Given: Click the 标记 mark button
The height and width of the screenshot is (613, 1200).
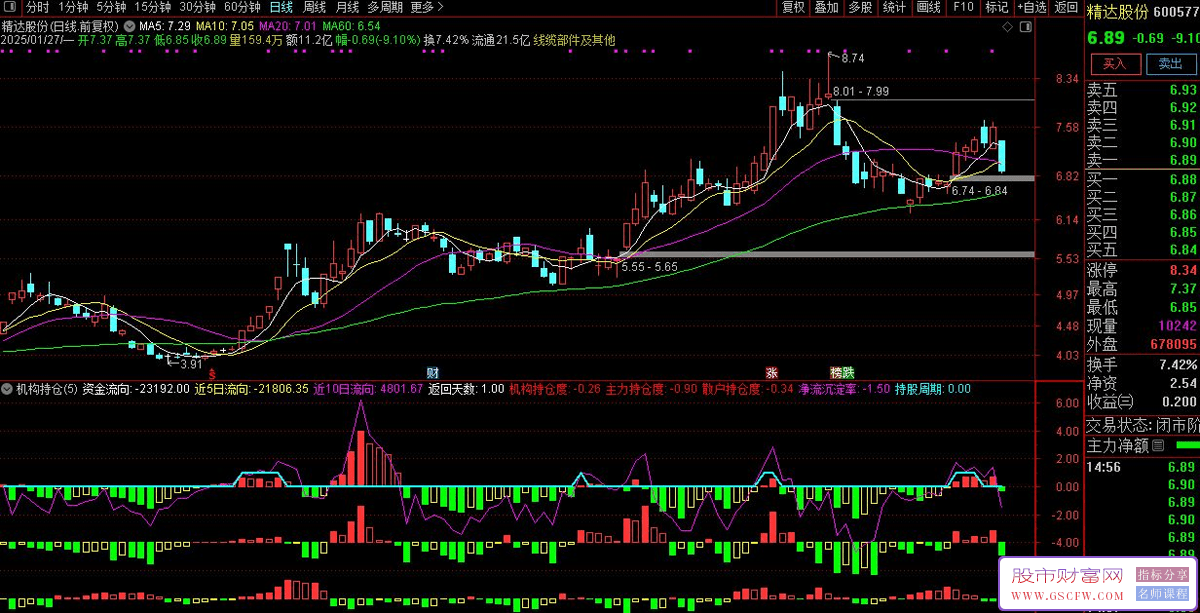Looking at the screenshot, I should tap(996, 7).
